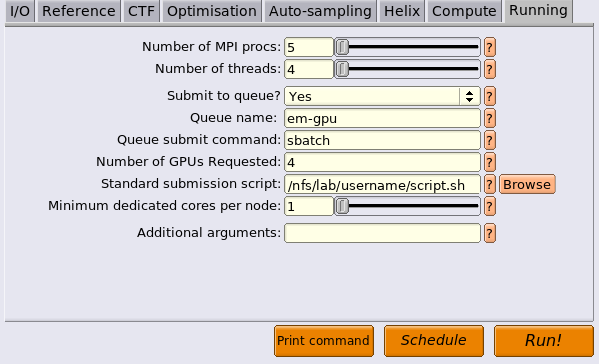Open the CTF tab
This screenshot has width=599, height=364.
tap(141, 11)
